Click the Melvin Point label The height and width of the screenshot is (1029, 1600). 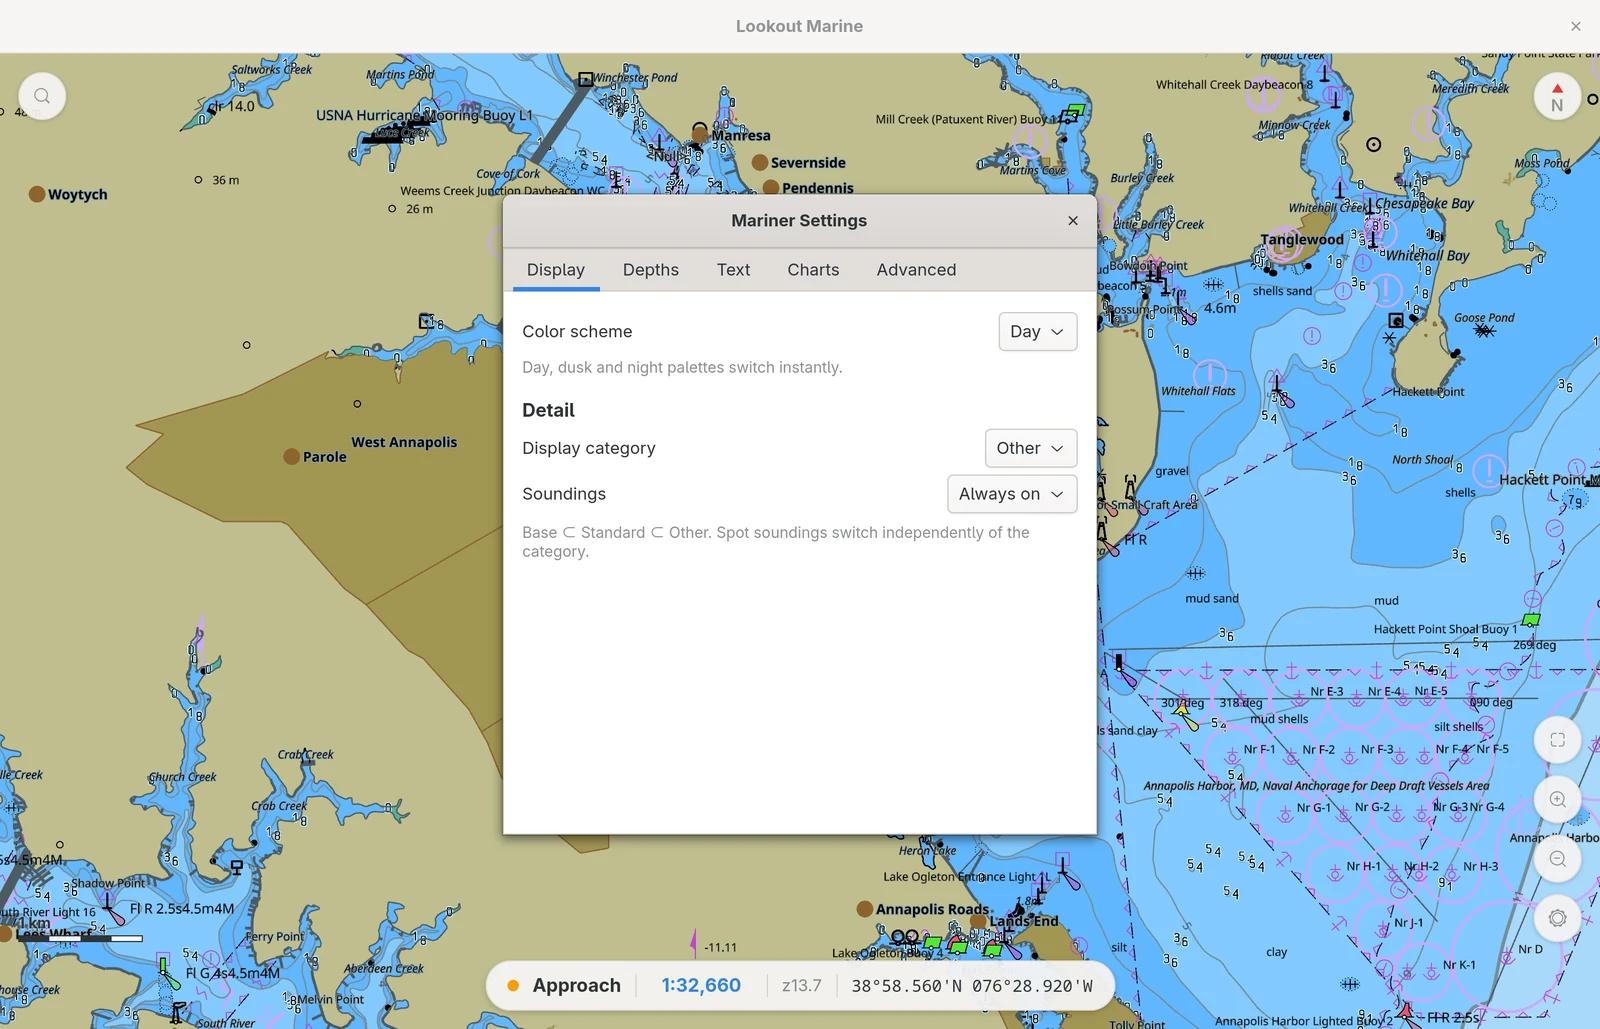coord(330,999)
